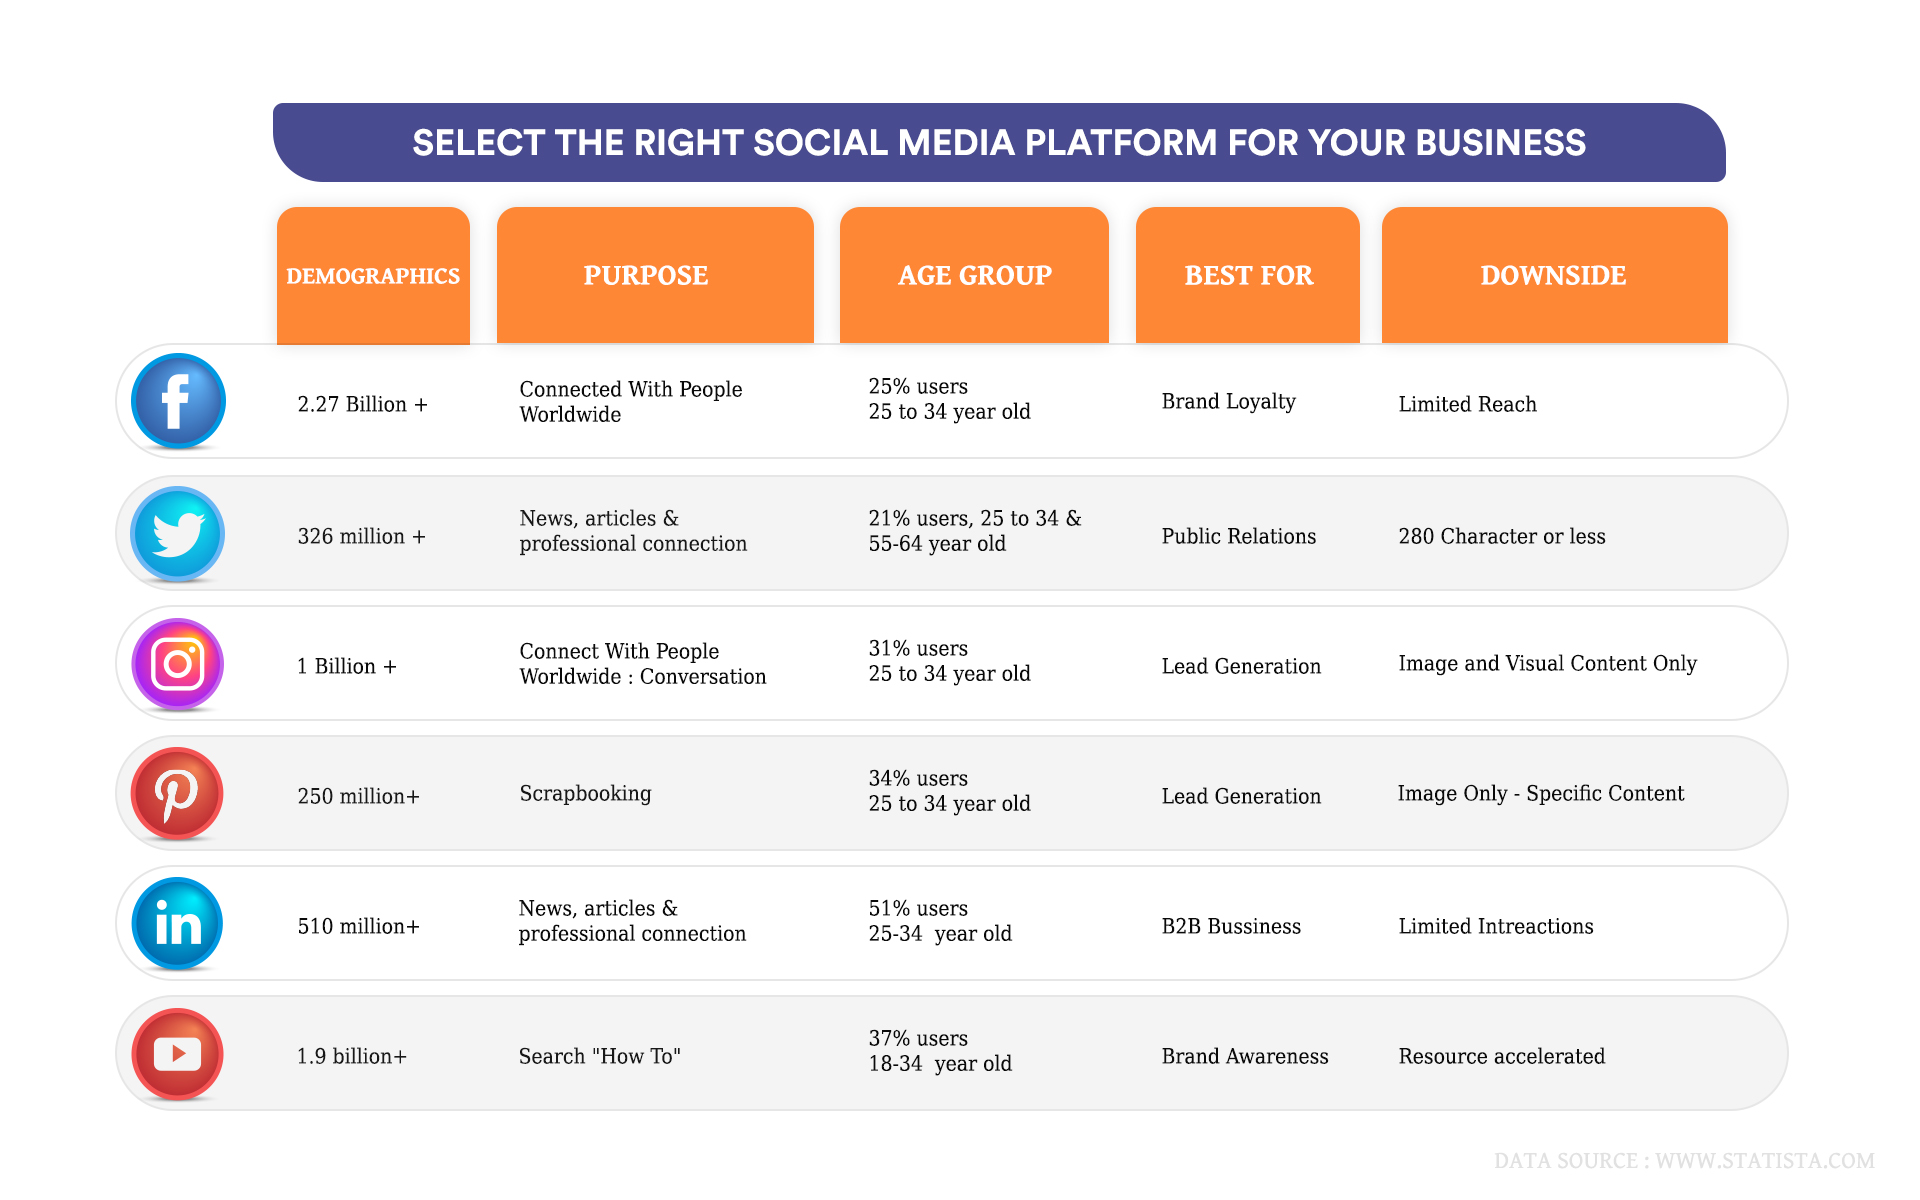Screen dimensions: 1920x1200
Task: Select the Downside column header
Action: [x=1553, y=276]
